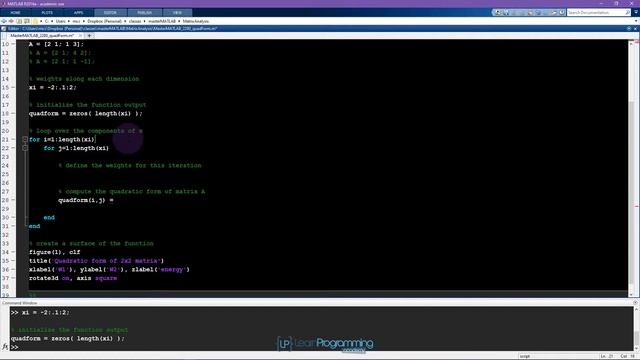Collapse the for i loop fold
Screen dimensions: 640x360
(x=25, y=139)
